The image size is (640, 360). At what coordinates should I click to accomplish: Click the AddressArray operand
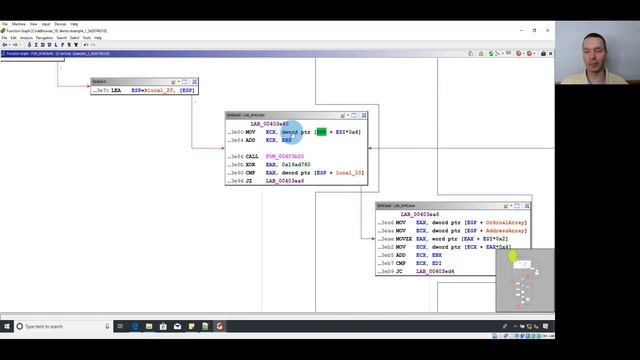(x=506, y=231)
